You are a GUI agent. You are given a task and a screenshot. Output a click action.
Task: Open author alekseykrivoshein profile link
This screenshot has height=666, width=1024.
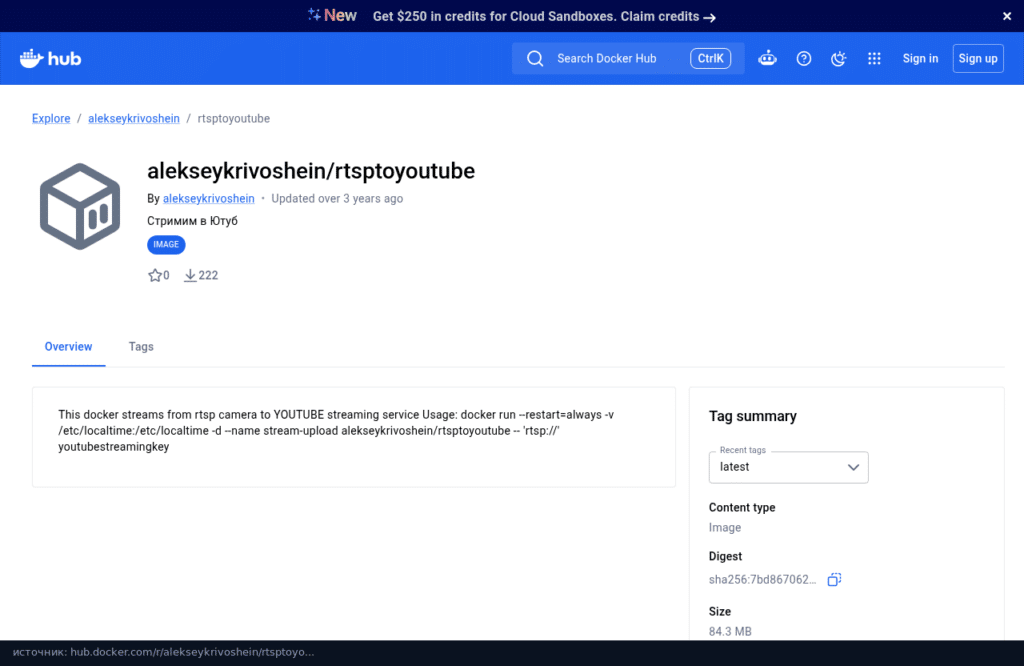(x=208, y=198)
